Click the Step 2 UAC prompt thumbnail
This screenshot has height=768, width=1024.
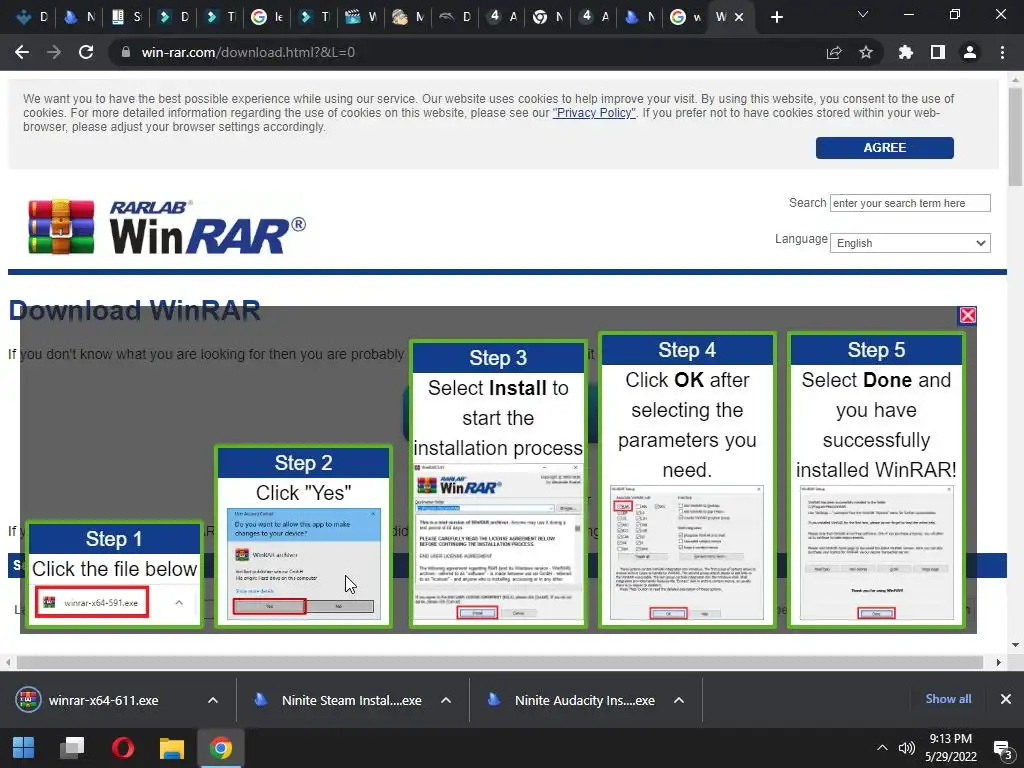pyautogui.click(x=304, y=563)
